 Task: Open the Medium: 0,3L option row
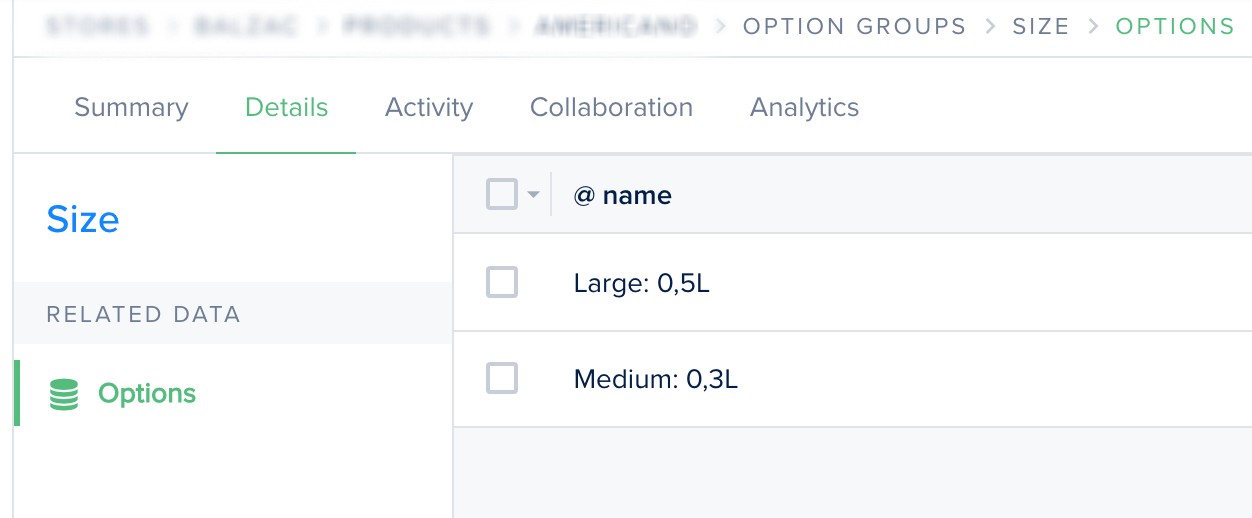click(853, 379)
